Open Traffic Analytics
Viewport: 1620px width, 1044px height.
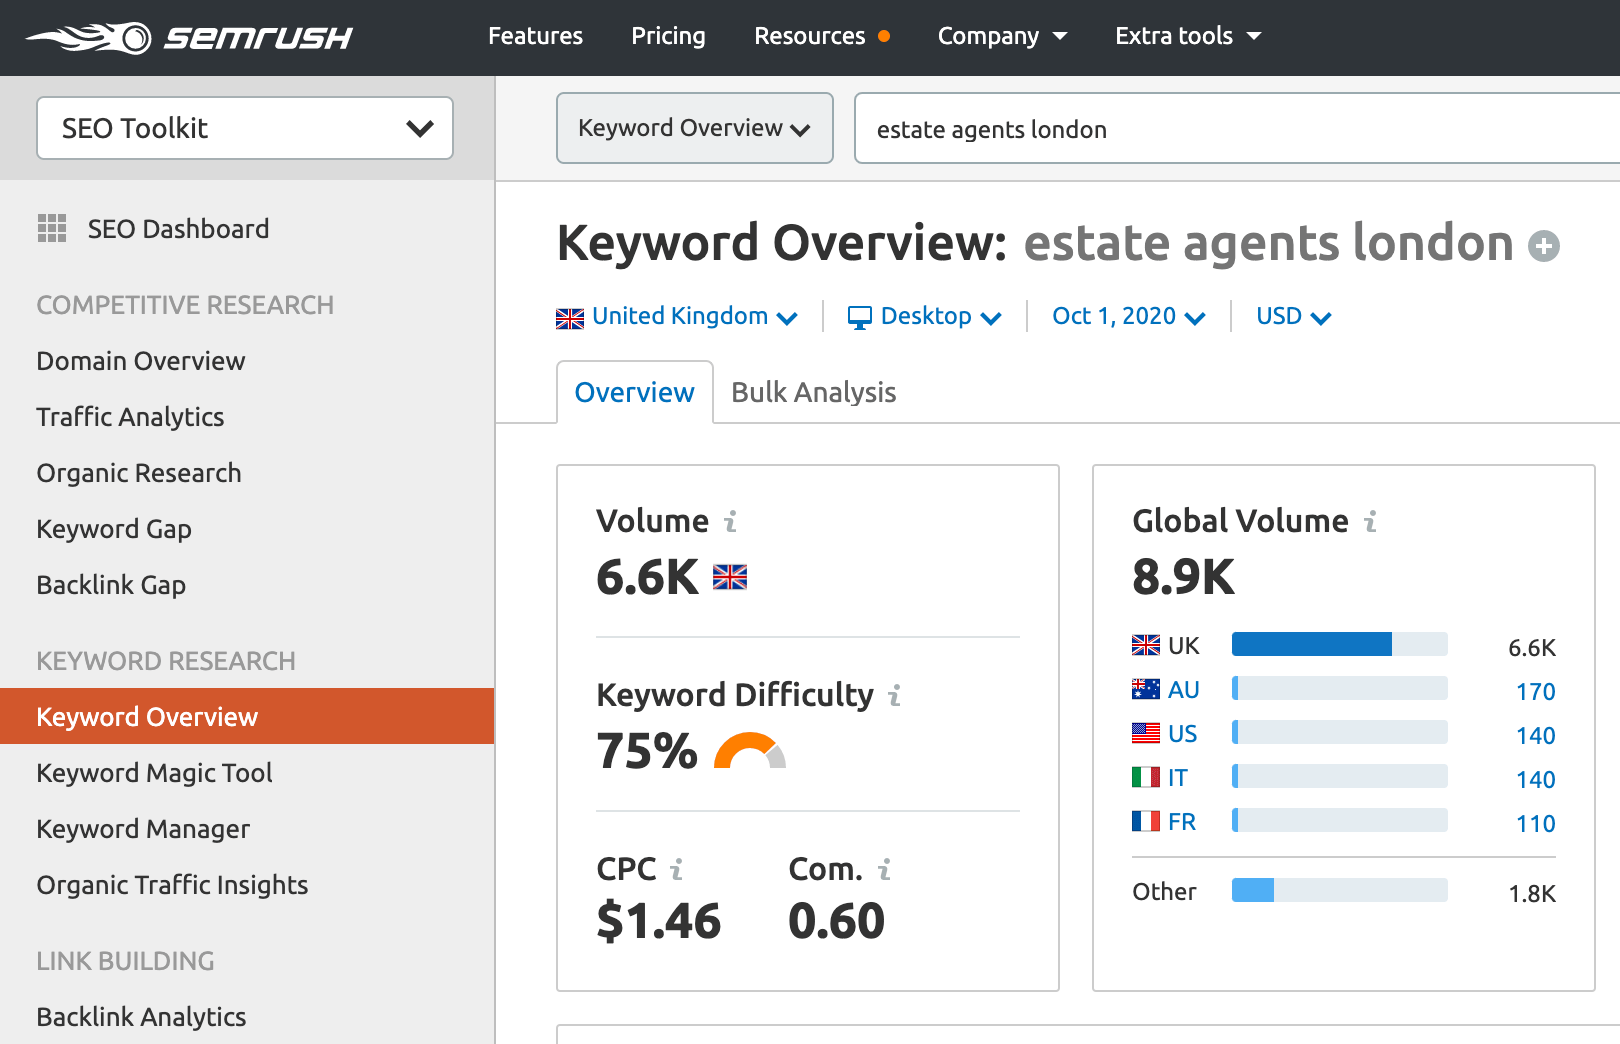(130, 417)
